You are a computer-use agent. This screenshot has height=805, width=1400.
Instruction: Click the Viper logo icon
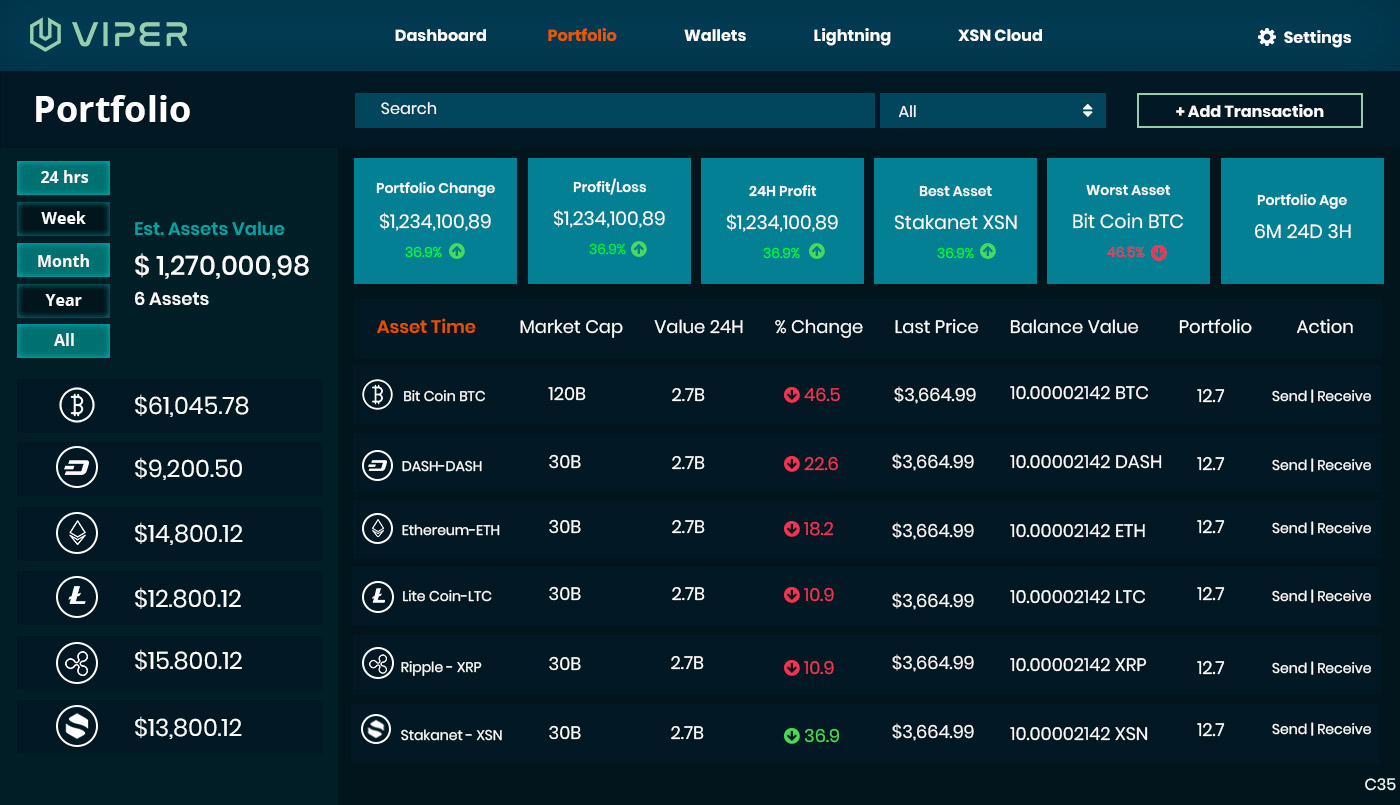[45, 35]
